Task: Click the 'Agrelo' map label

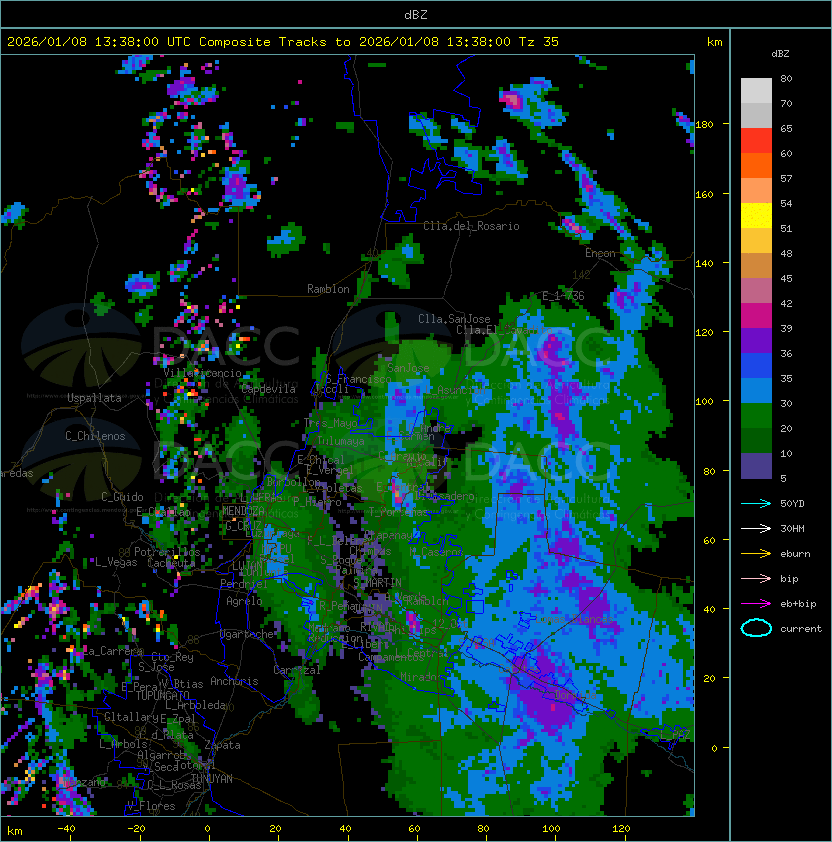Action: coord(244,601)
